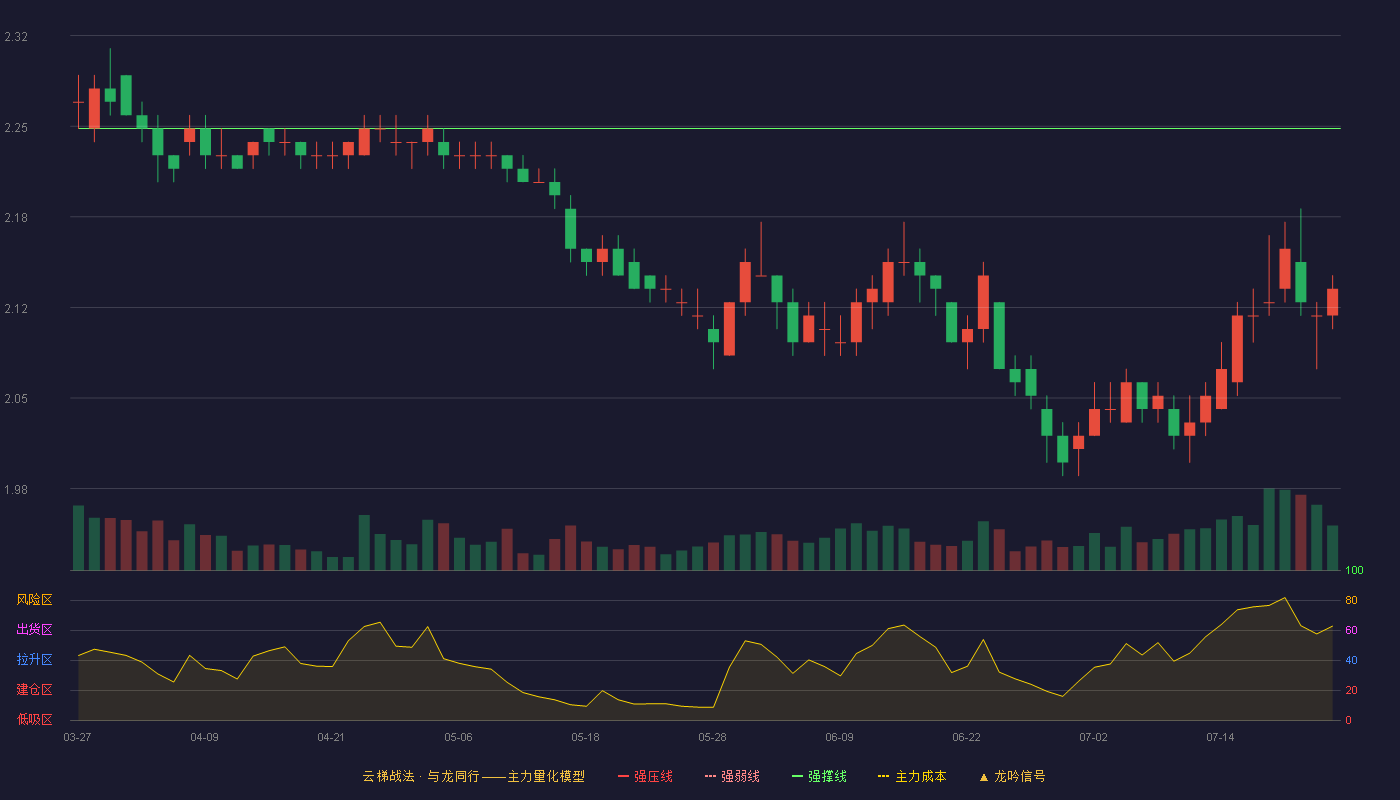Select the 出货区 zone label
1400x800 pixels.
(34, 630)
